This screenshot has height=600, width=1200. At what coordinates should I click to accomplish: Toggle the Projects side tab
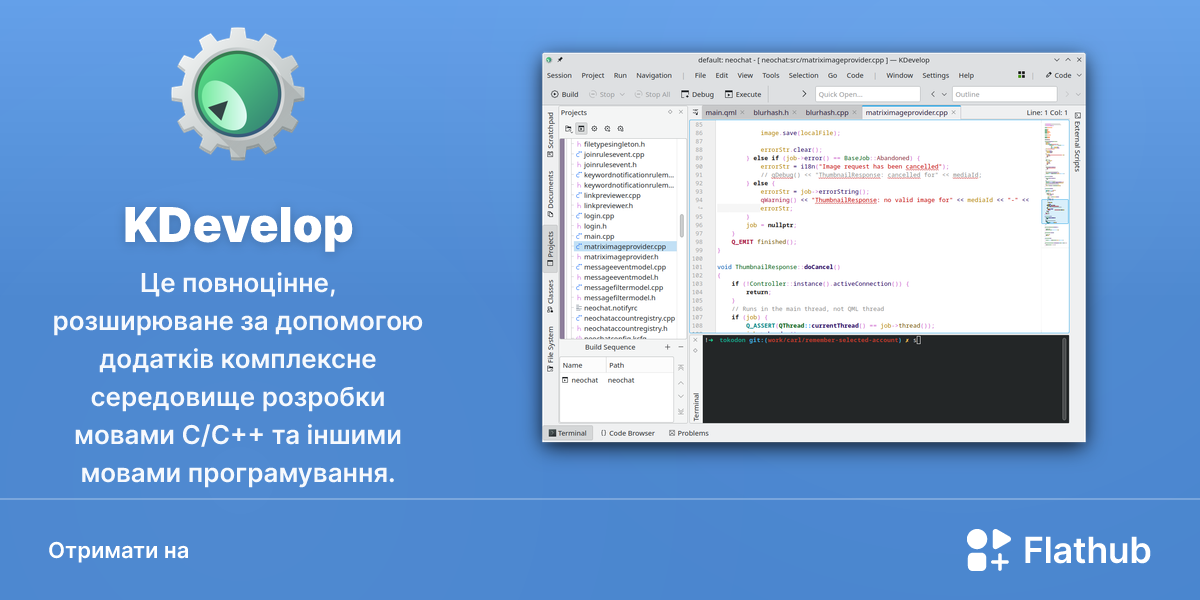tap(549, 250)
